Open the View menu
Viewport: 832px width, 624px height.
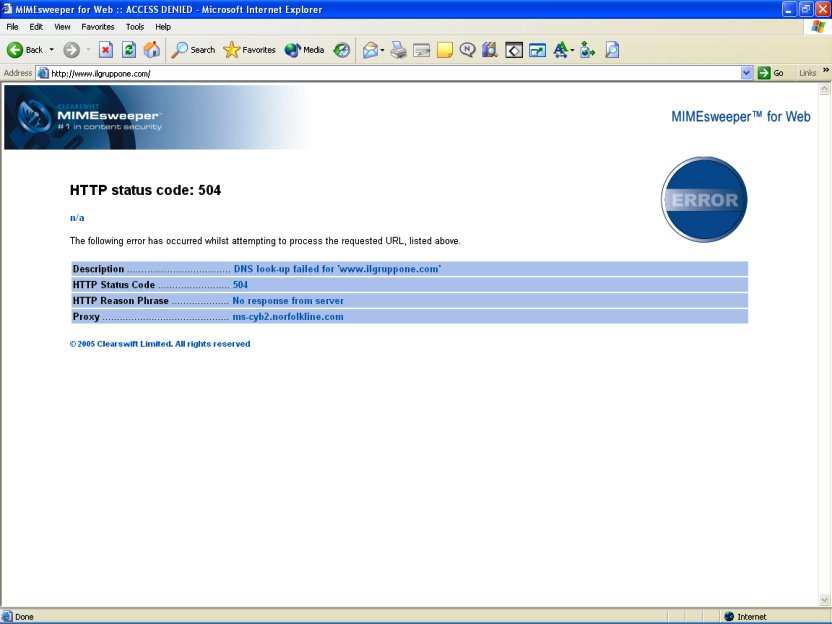click(62, 27)
